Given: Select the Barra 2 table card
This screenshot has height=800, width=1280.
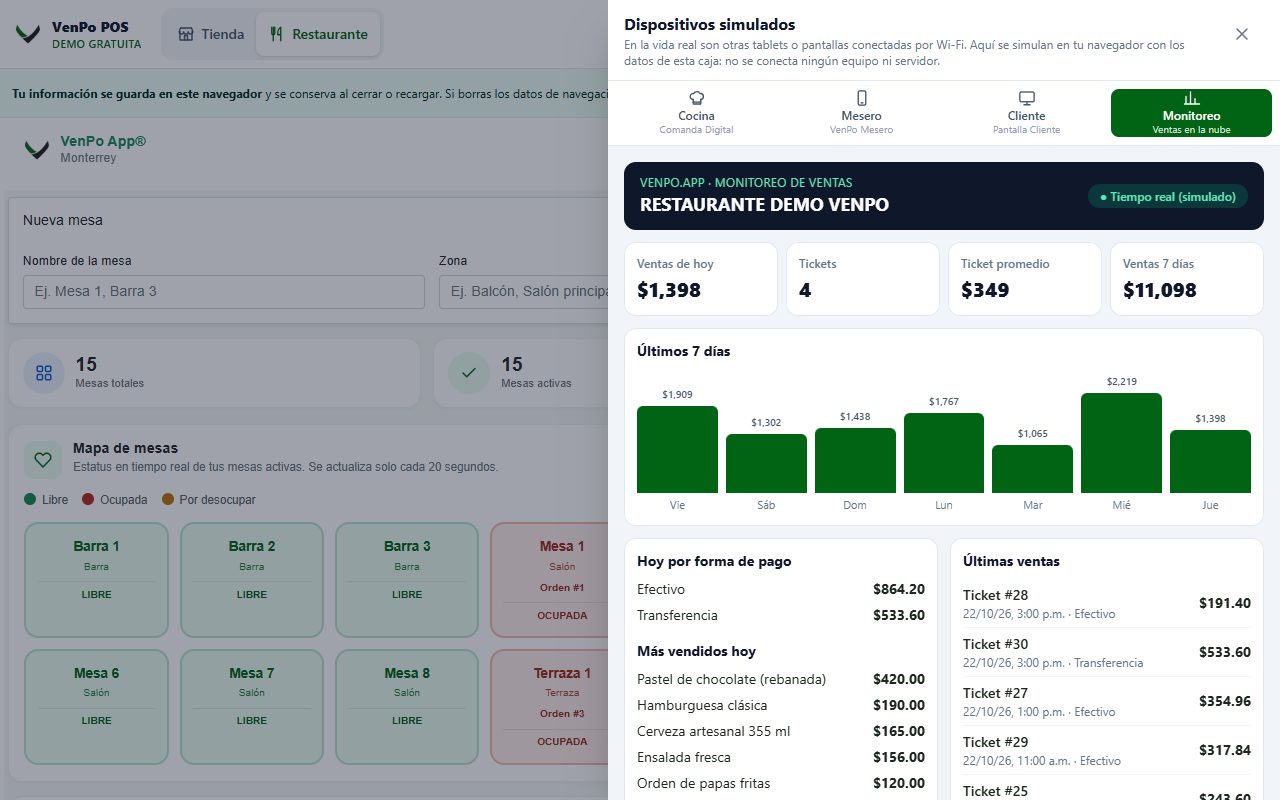Looking at the screenshot, I should click(252, 580).
